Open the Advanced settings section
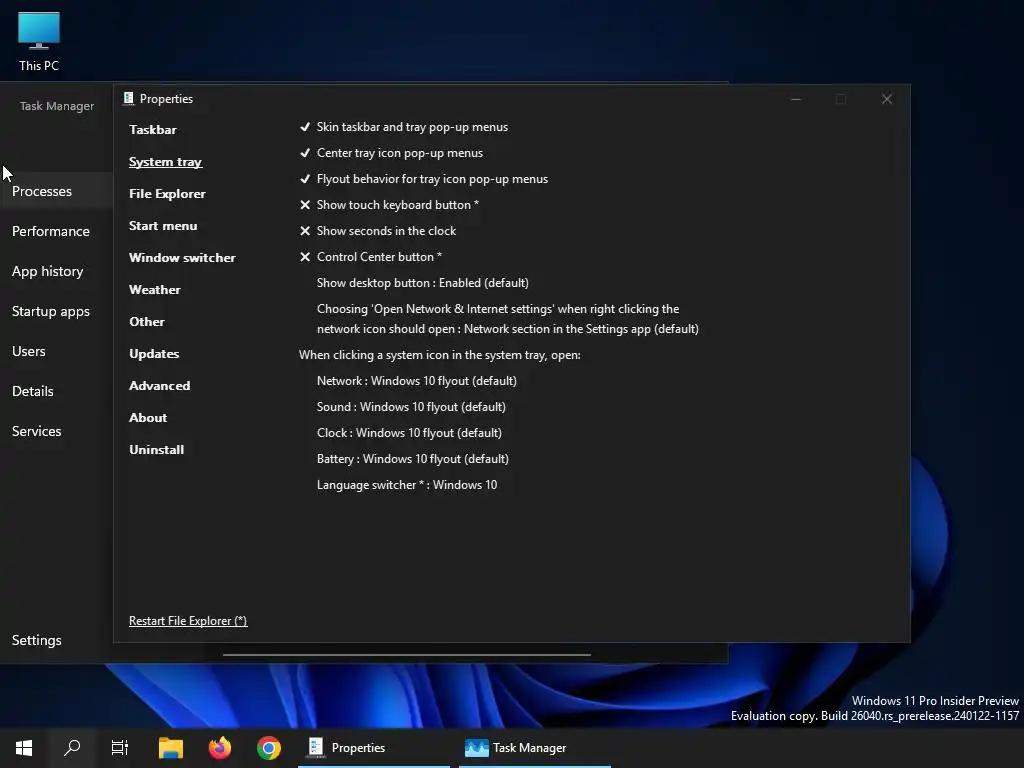Screen dimensions: 1024x768 coord(159,386)
